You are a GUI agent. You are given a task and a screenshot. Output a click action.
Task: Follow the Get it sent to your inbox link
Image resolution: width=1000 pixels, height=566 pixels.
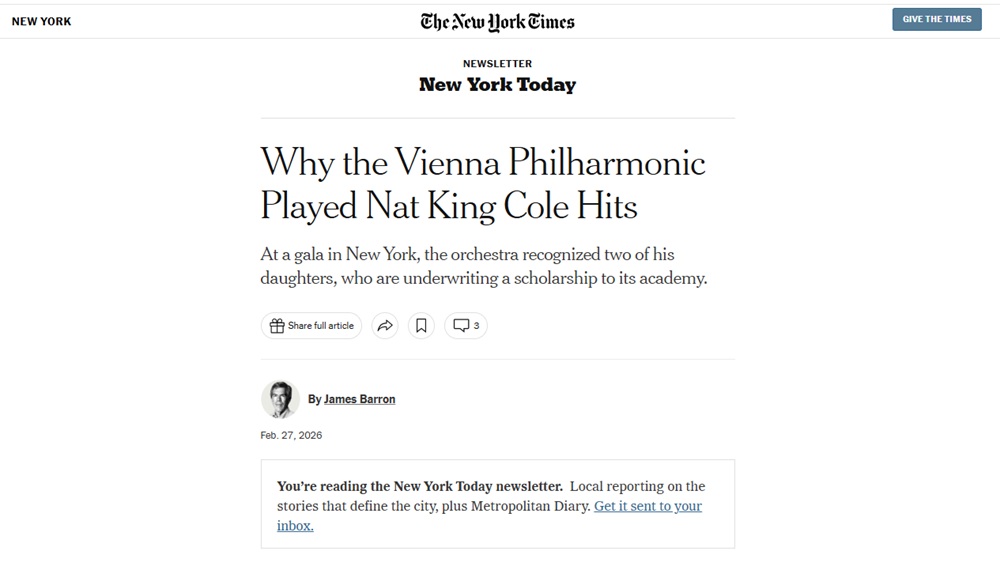click(647, 506)
